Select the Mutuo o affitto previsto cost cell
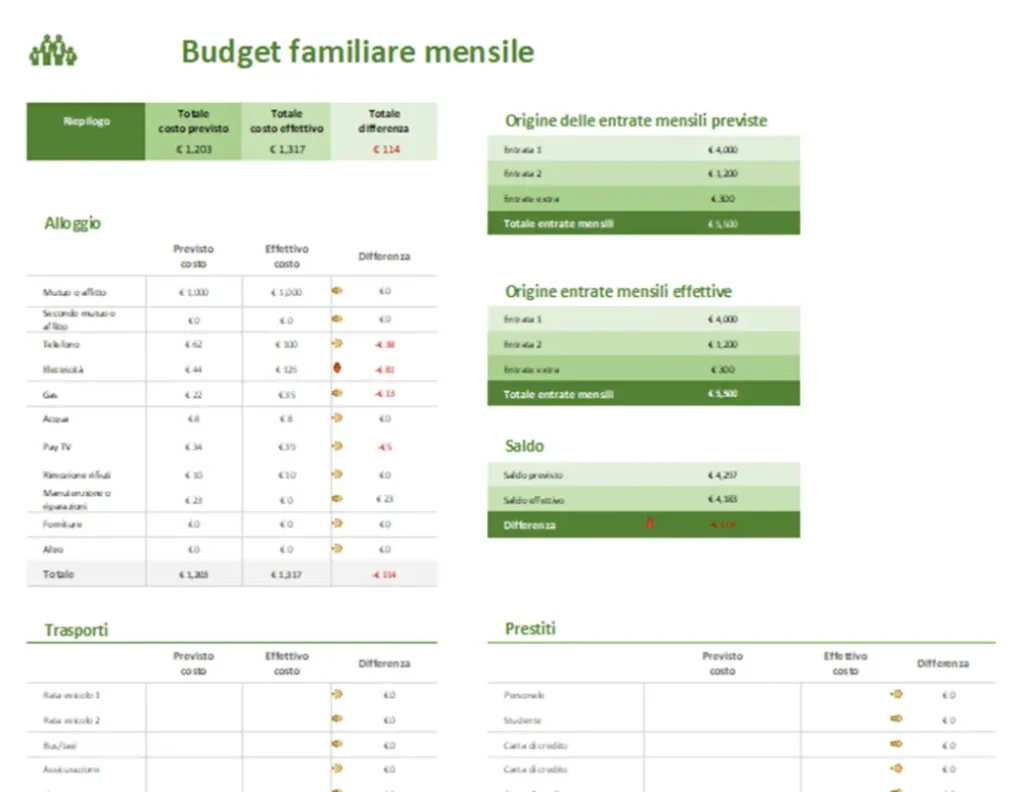Image resolution: width=1024 pixels, height=792 pixels. 193,292
